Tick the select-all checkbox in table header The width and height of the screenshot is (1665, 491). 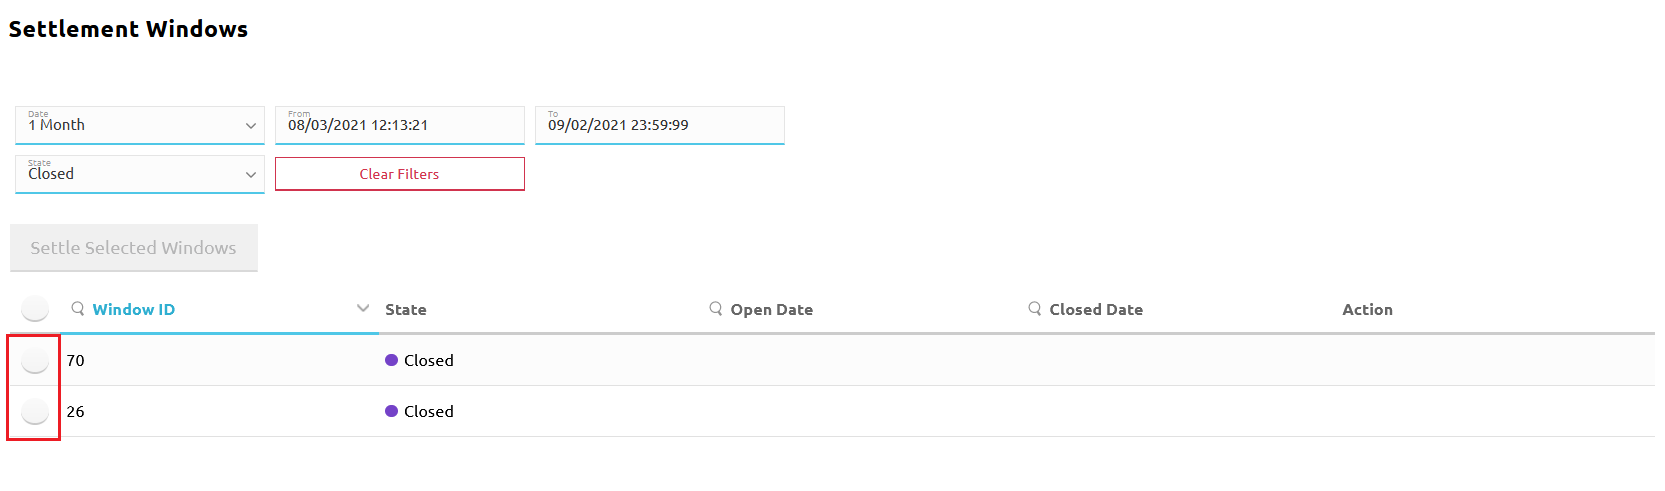pyautogui.click(x=35, y=309)
